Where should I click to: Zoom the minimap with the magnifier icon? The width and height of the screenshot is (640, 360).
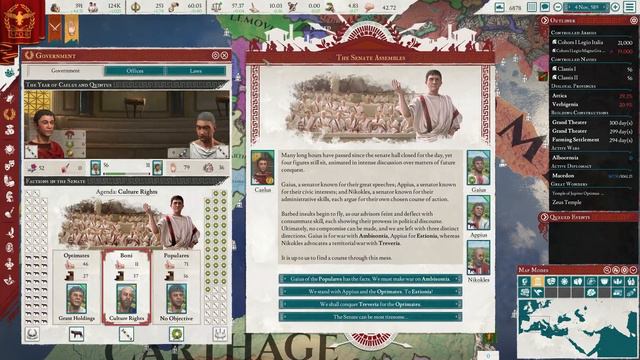pos(607,270)
